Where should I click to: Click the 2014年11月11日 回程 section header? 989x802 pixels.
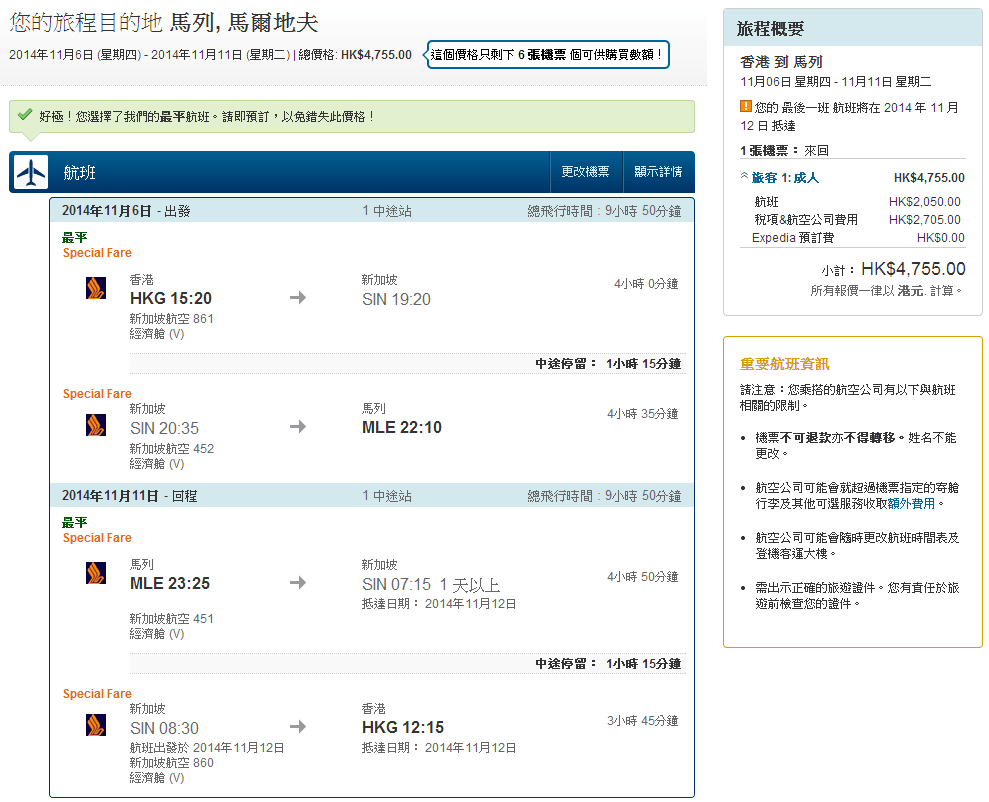coord(129,496)
